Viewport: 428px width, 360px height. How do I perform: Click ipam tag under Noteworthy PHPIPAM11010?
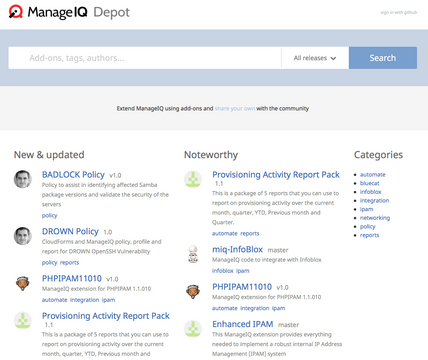coord(279,308)
